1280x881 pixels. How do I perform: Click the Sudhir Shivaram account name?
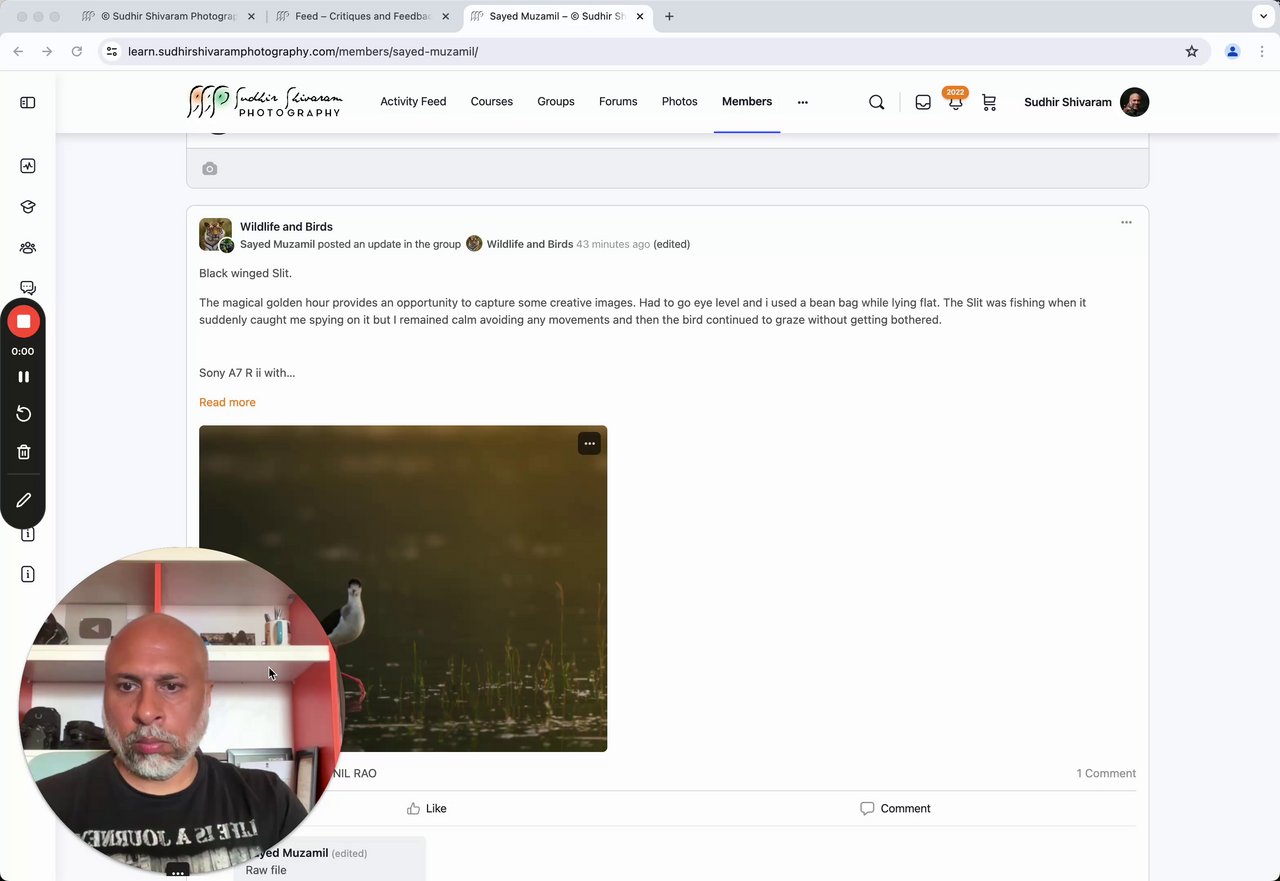point(1068,102)
